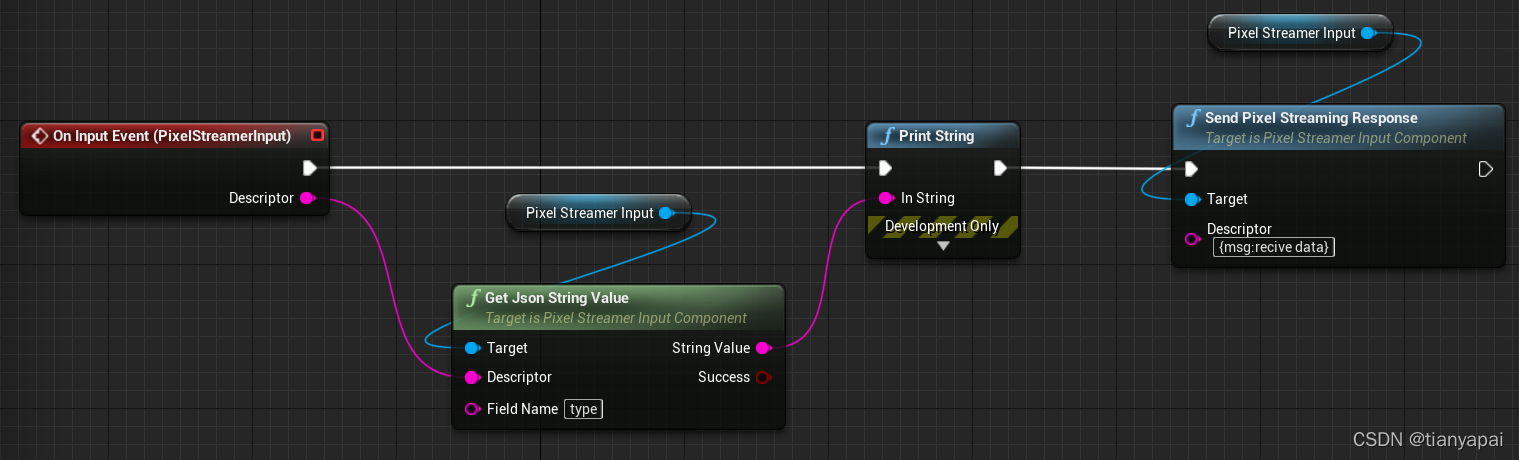Click the Descriptor input pin on Get Json String Value
Image resolution: width=1519 pixels, height=460 pixels.
click(472, 377)
